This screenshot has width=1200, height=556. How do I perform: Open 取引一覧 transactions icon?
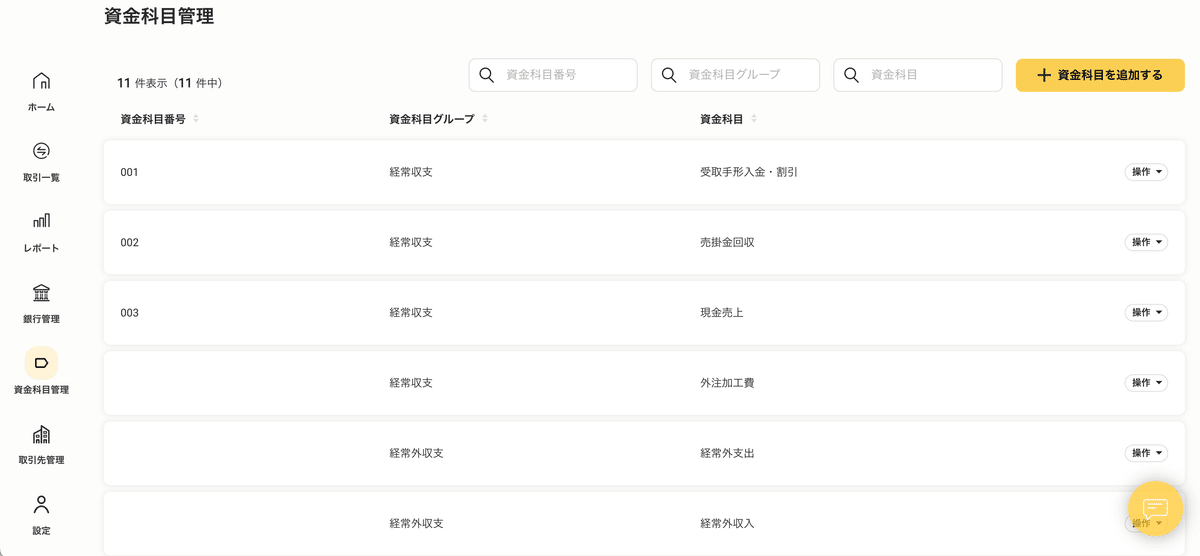[x=41, y=151]
